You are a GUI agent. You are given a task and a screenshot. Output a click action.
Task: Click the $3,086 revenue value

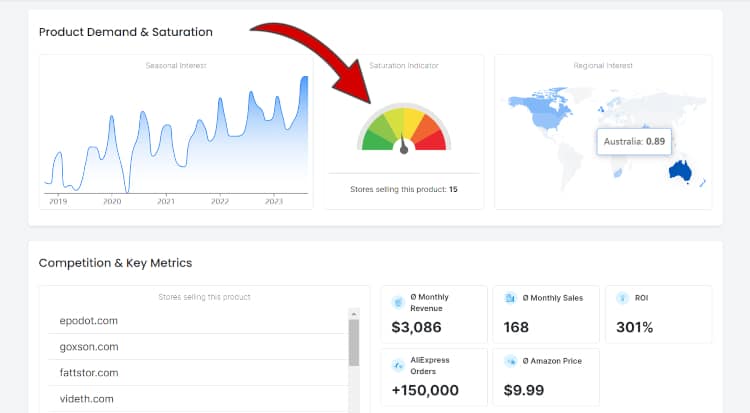tap(416, 327)
